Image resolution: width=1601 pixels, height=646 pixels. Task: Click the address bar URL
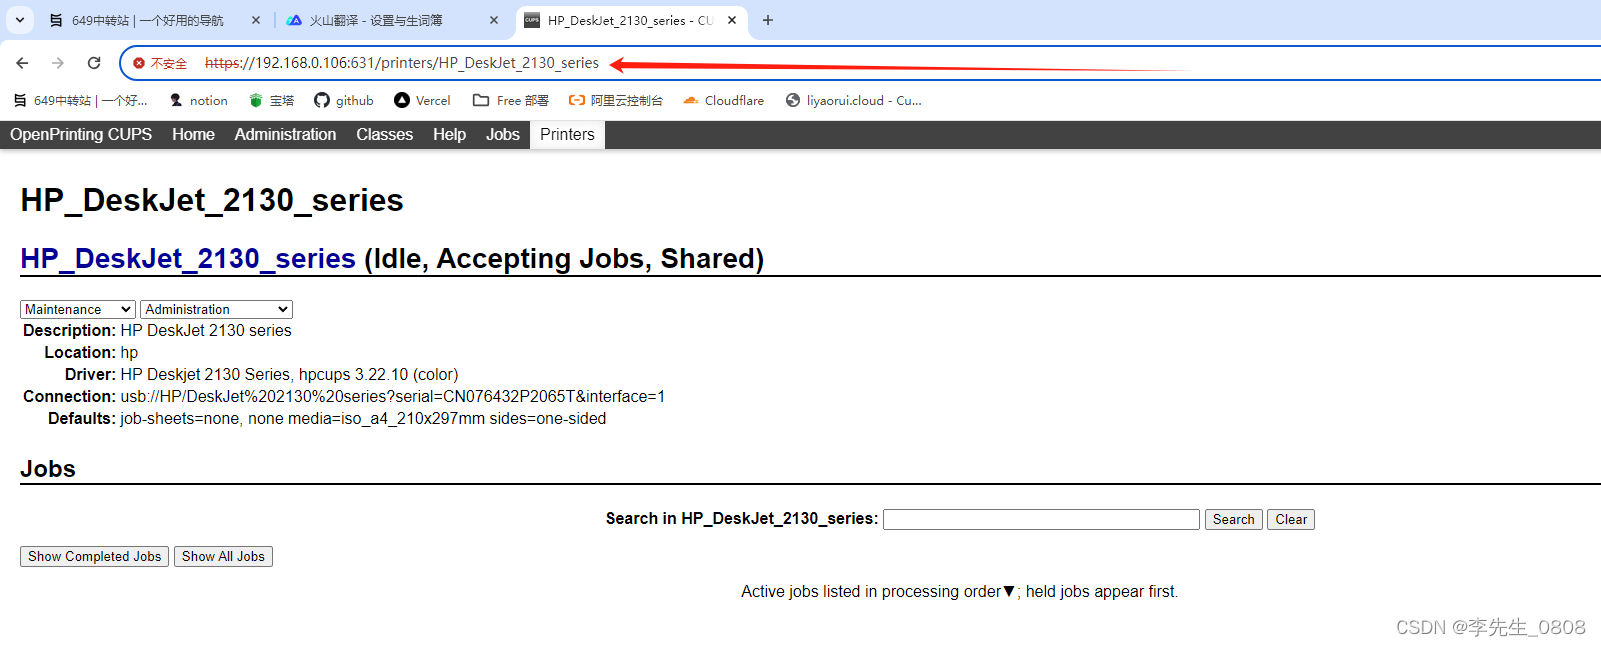pyautogui.click(x=402, y=63)
